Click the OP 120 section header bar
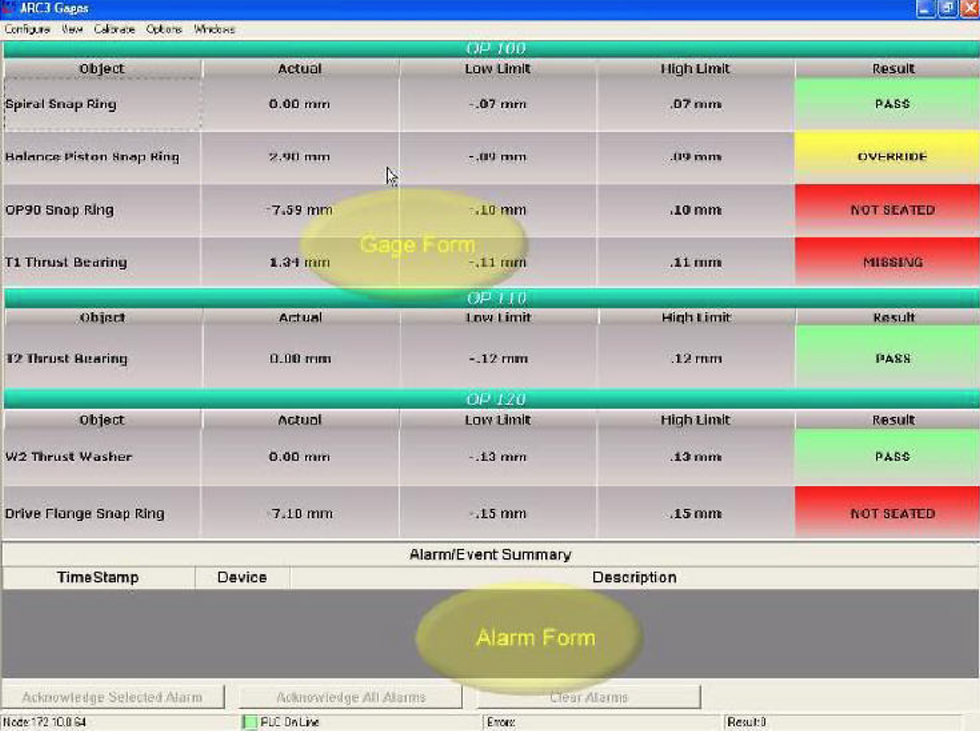Image resolution: width=980 pixels, height=731 pixels. pyautogui.click(x=491, y=399)
